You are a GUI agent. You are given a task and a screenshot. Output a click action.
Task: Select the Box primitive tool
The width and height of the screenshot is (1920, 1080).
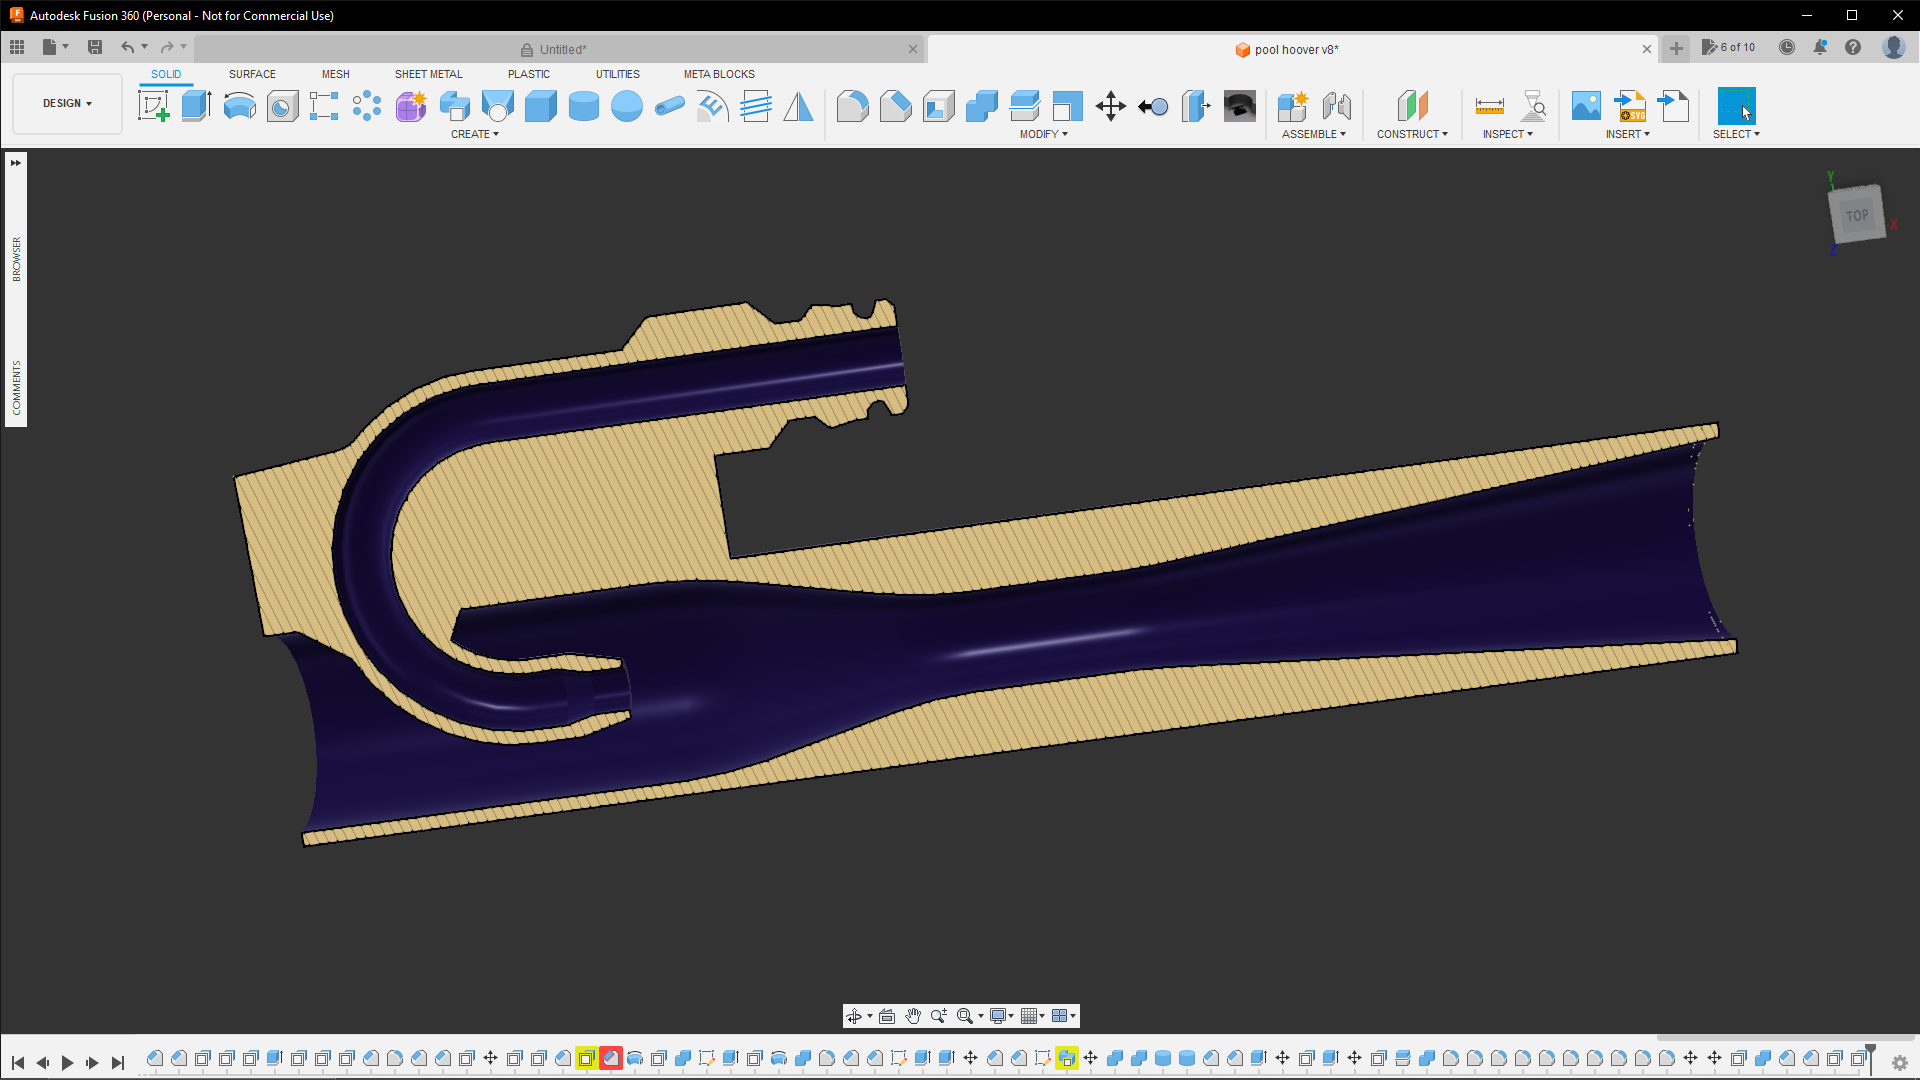[540, 106]
